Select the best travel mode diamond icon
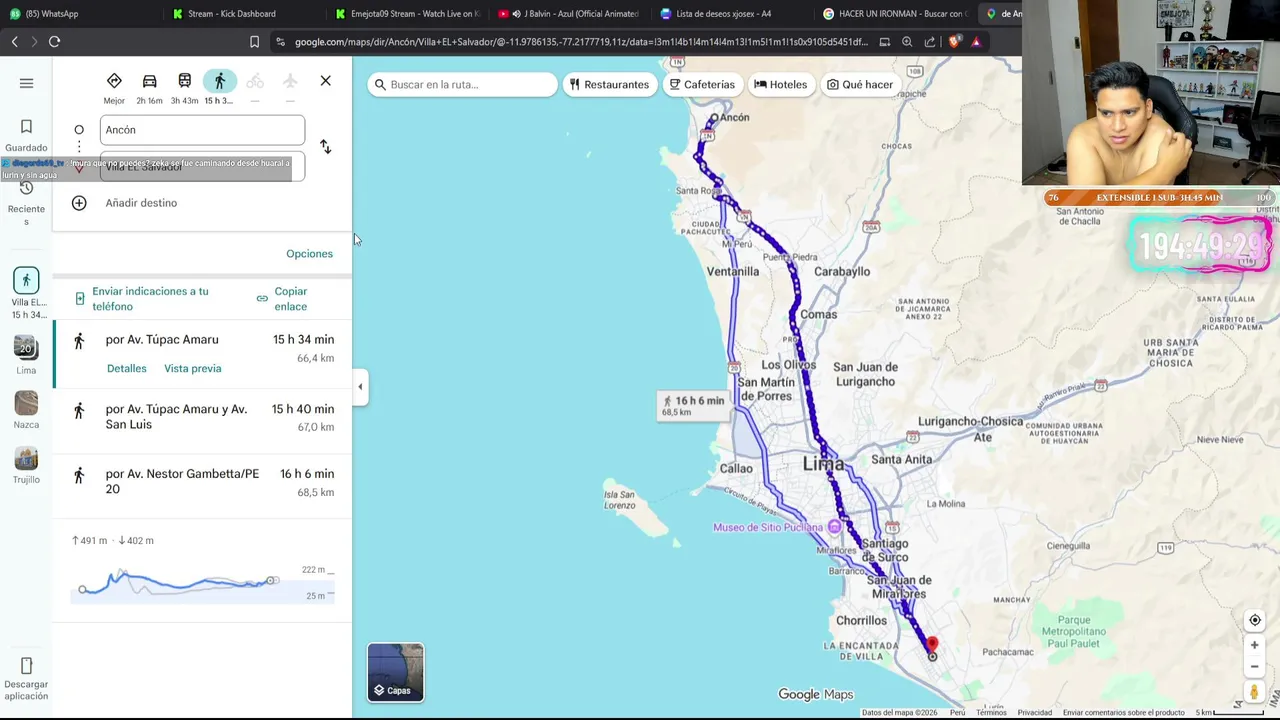 pos(114,81)
